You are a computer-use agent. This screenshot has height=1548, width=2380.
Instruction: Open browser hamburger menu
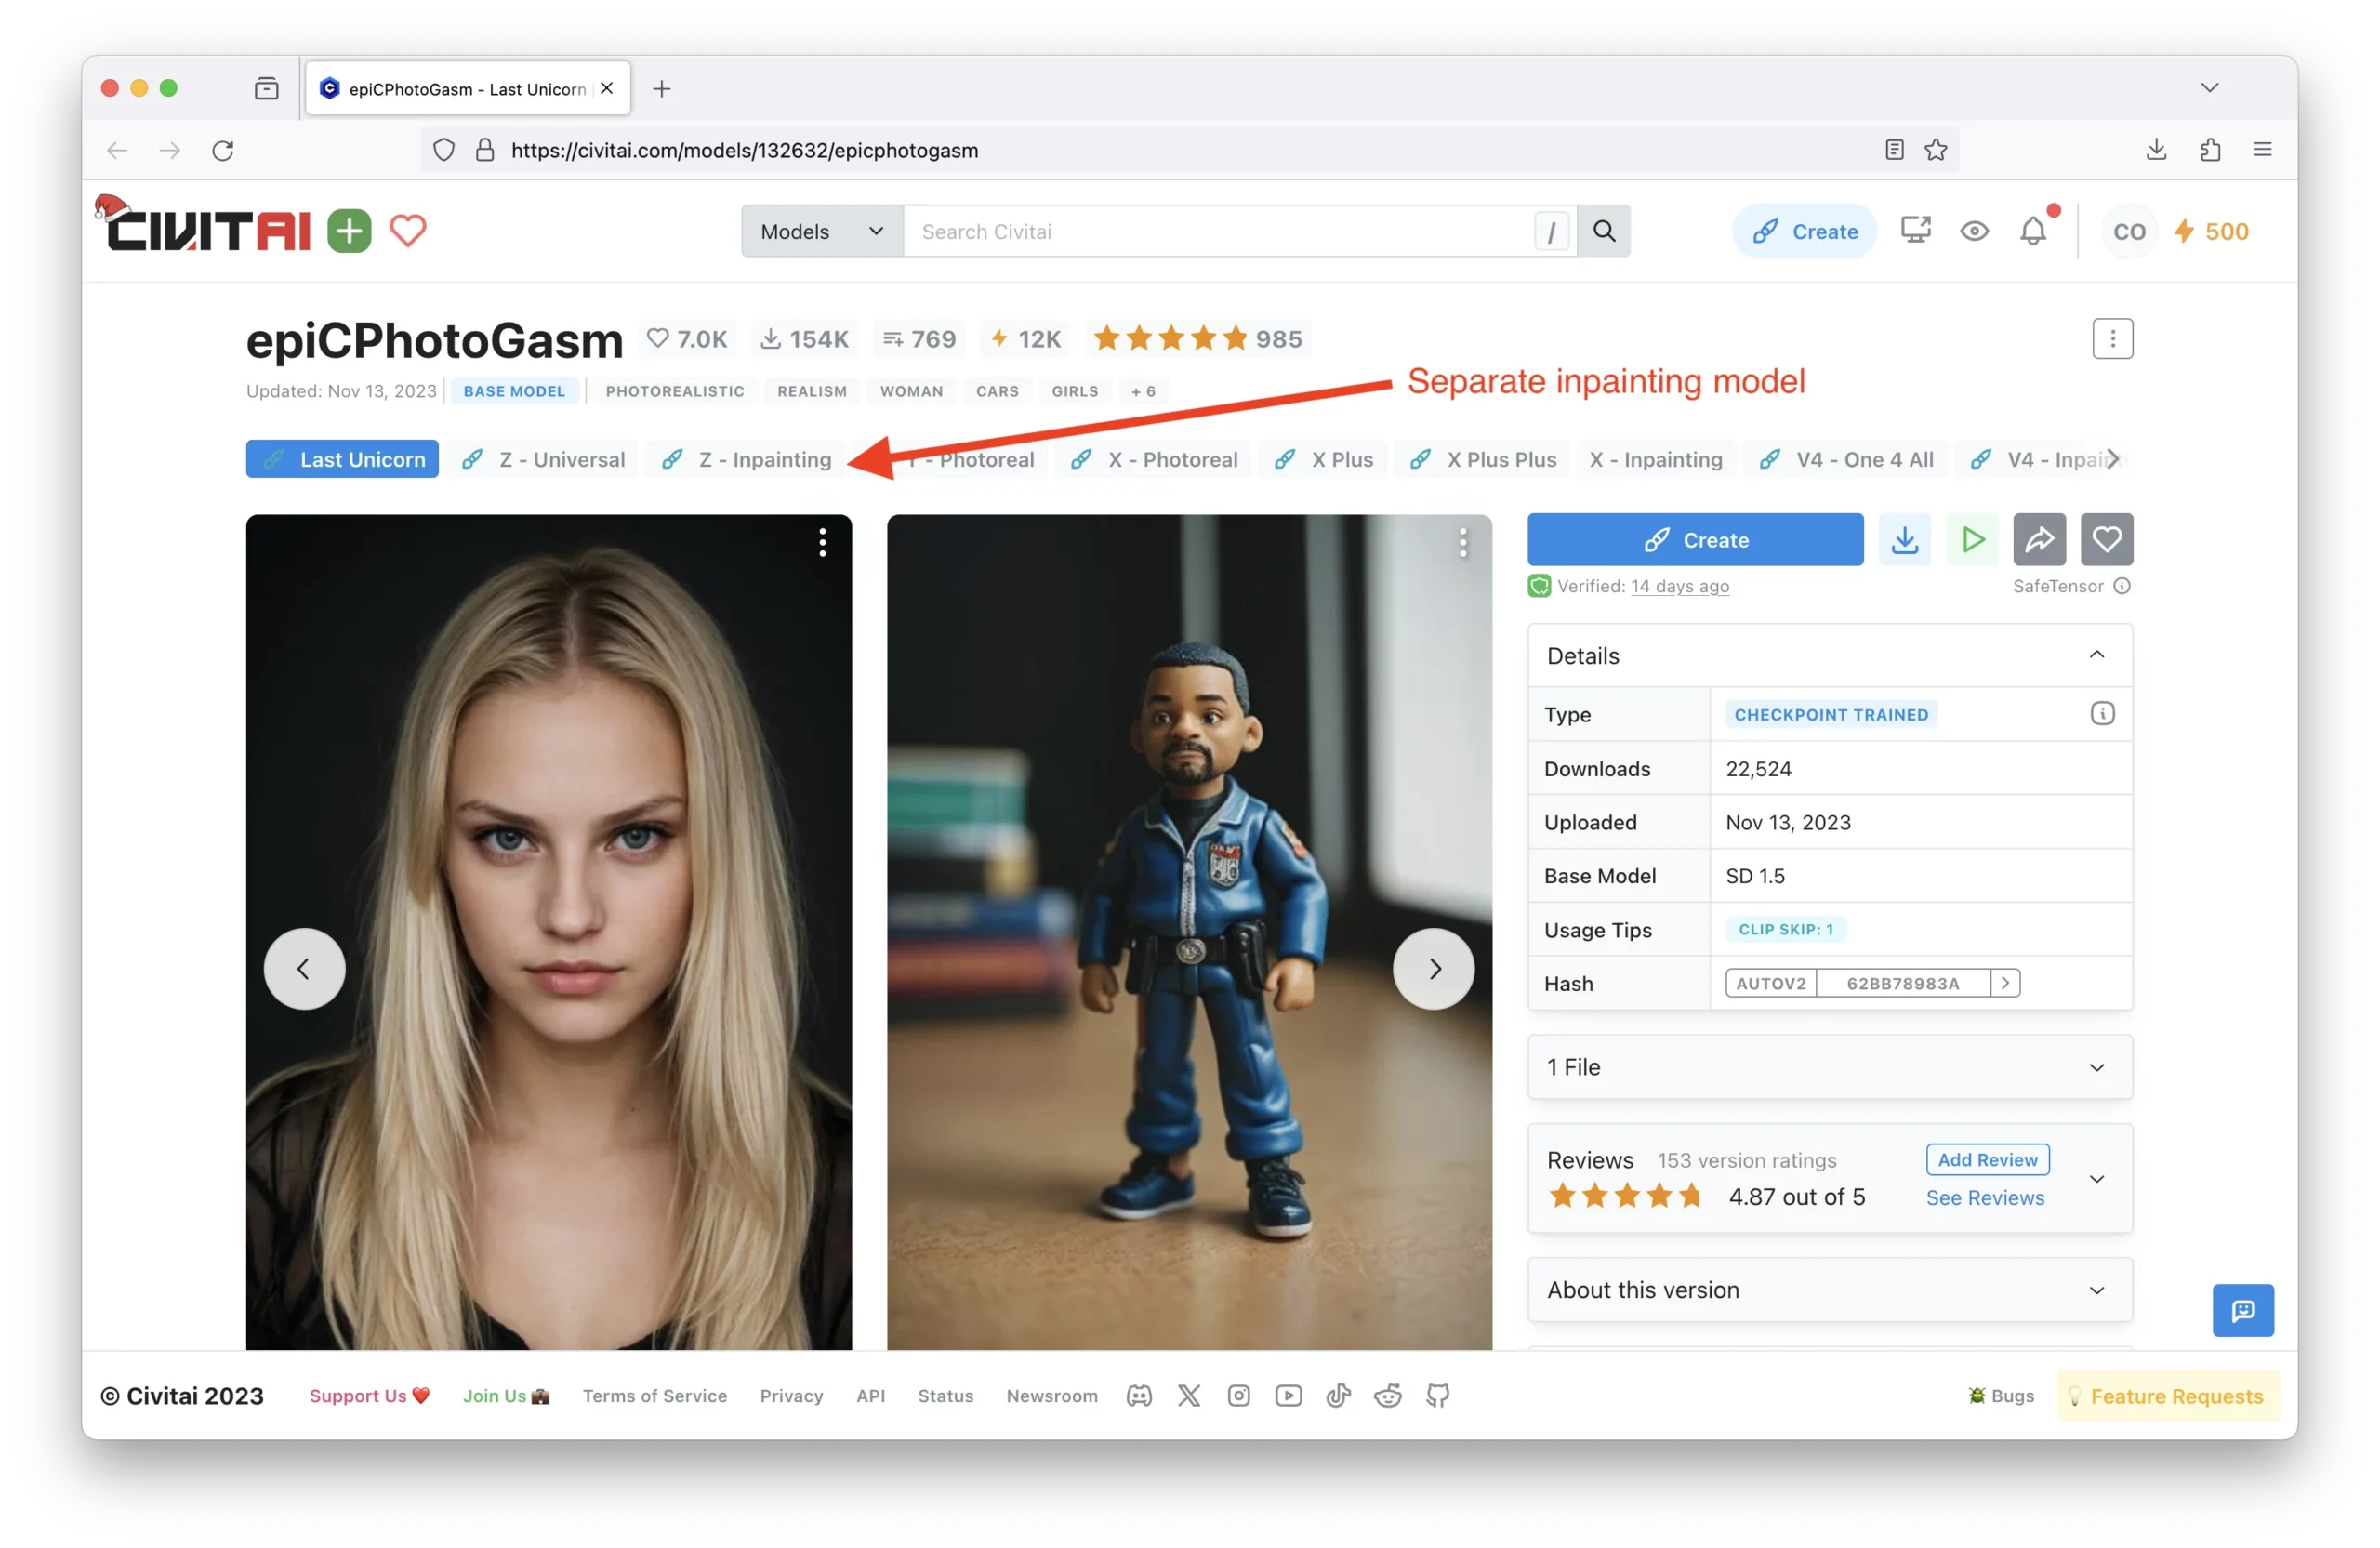[x=2263, y=150]
